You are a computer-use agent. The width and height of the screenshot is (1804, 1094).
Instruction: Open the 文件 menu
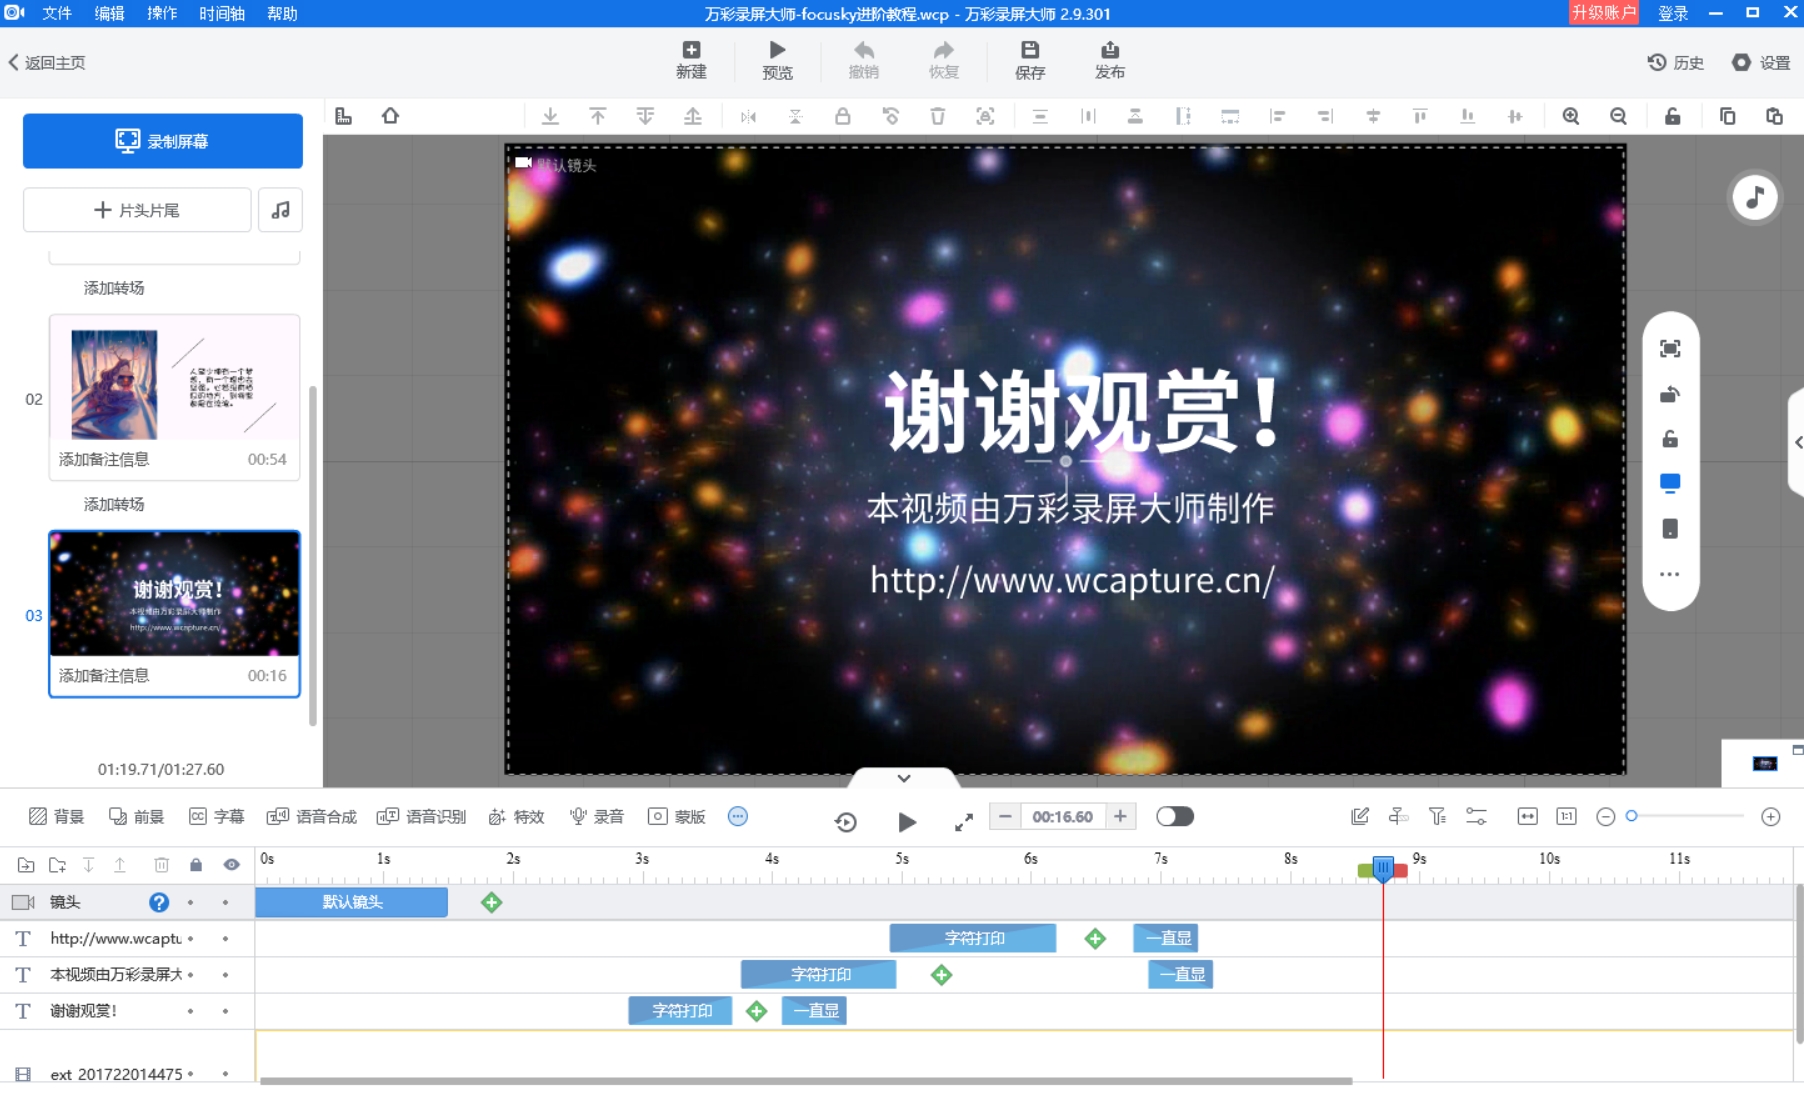(x=57, y=13)
